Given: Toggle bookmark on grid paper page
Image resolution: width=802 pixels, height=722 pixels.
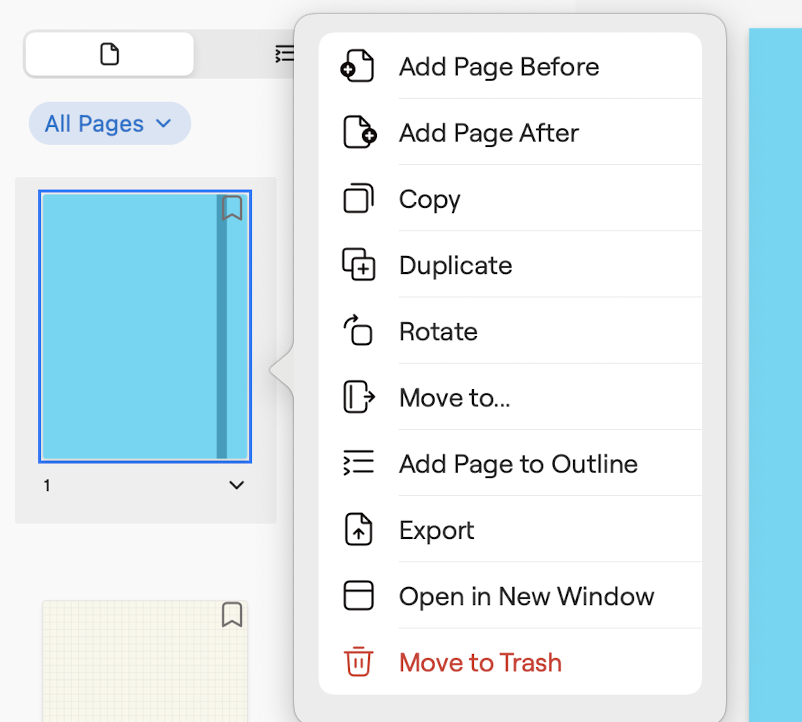Looking at the screenshot, I should [x=232, y=614].
